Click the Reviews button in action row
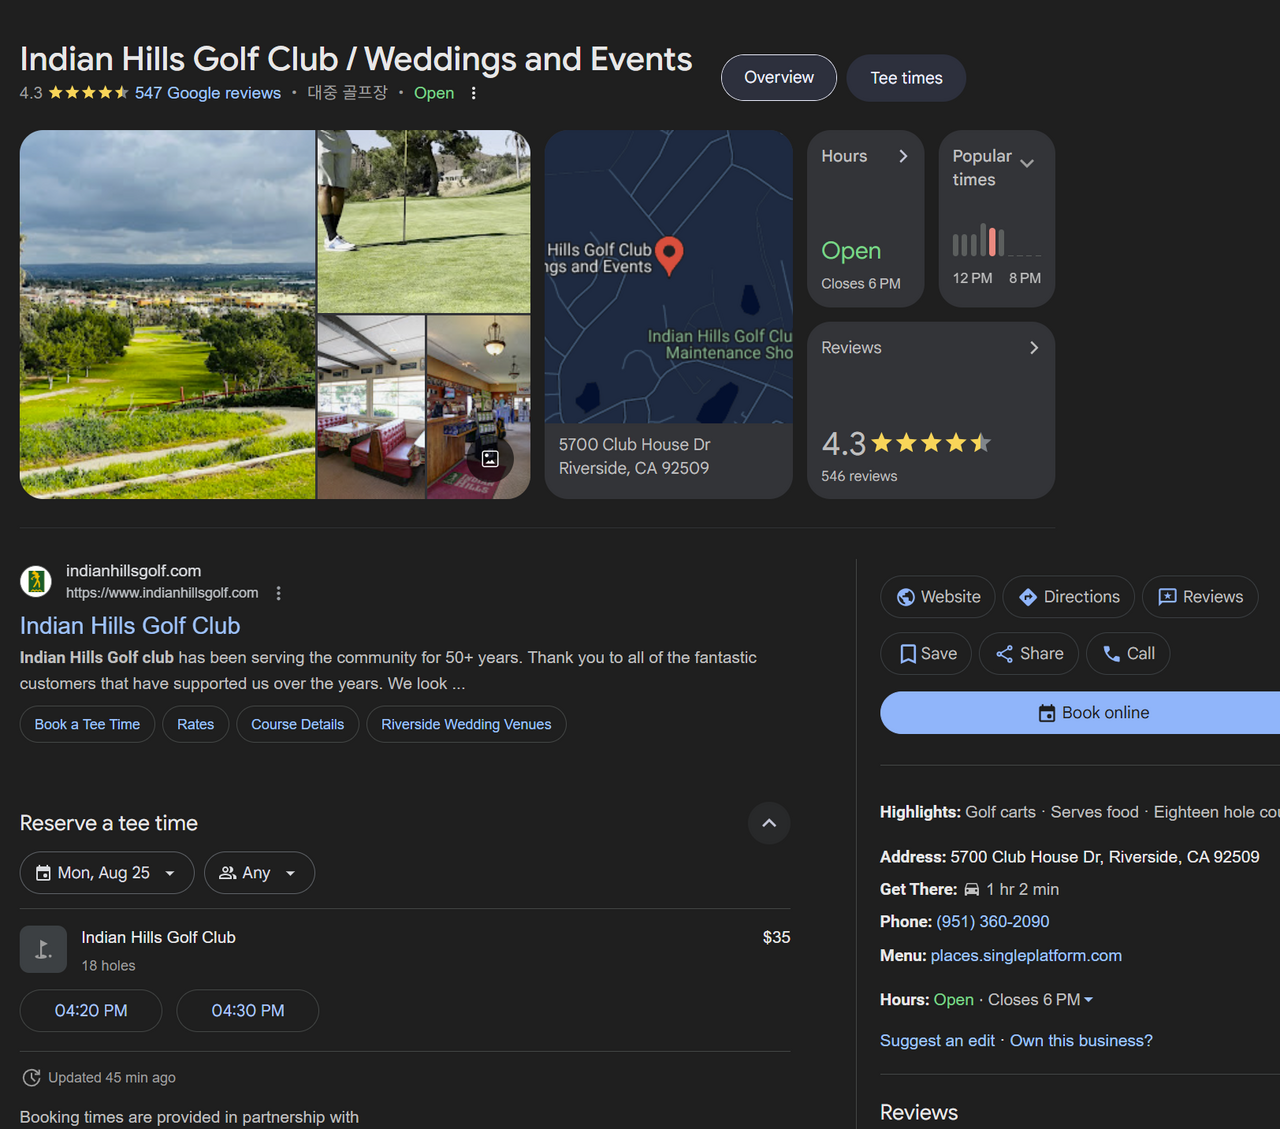This screenshot has height=1129, width=1280. click(1200, 597)
